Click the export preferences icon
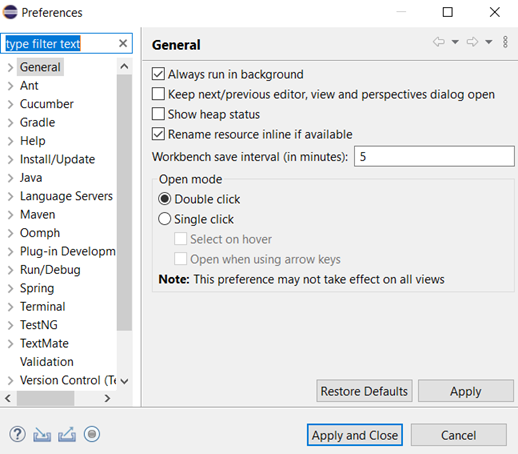Viewport: 518px width, 454px height. (67, 435)
